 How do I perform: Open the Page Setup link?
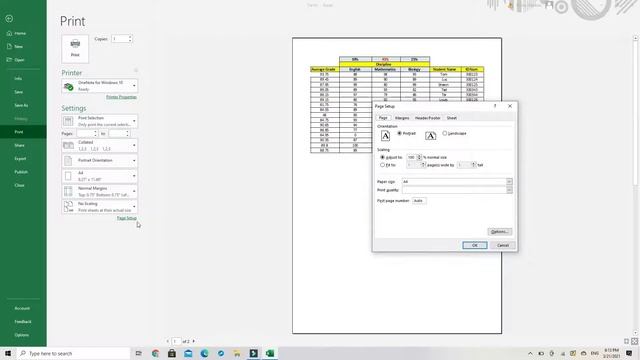tap(127, 218)
